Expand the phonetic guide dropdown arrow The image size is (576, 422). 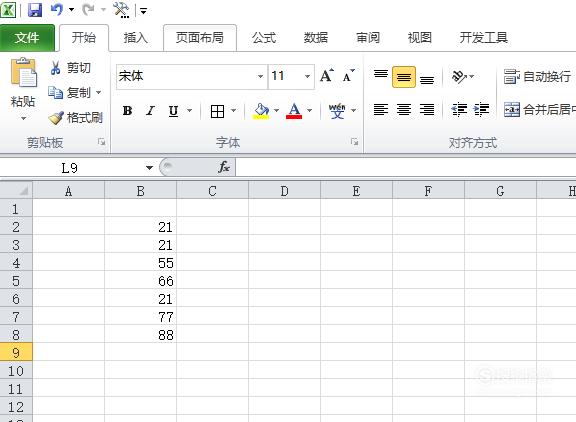coord(353,110)
